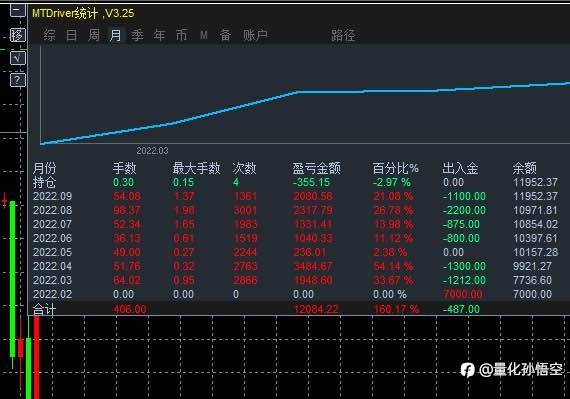This screenshot has height=399, width=570.
Task: Select the 2022.02 month row label
Action: (x=52, y=294)
